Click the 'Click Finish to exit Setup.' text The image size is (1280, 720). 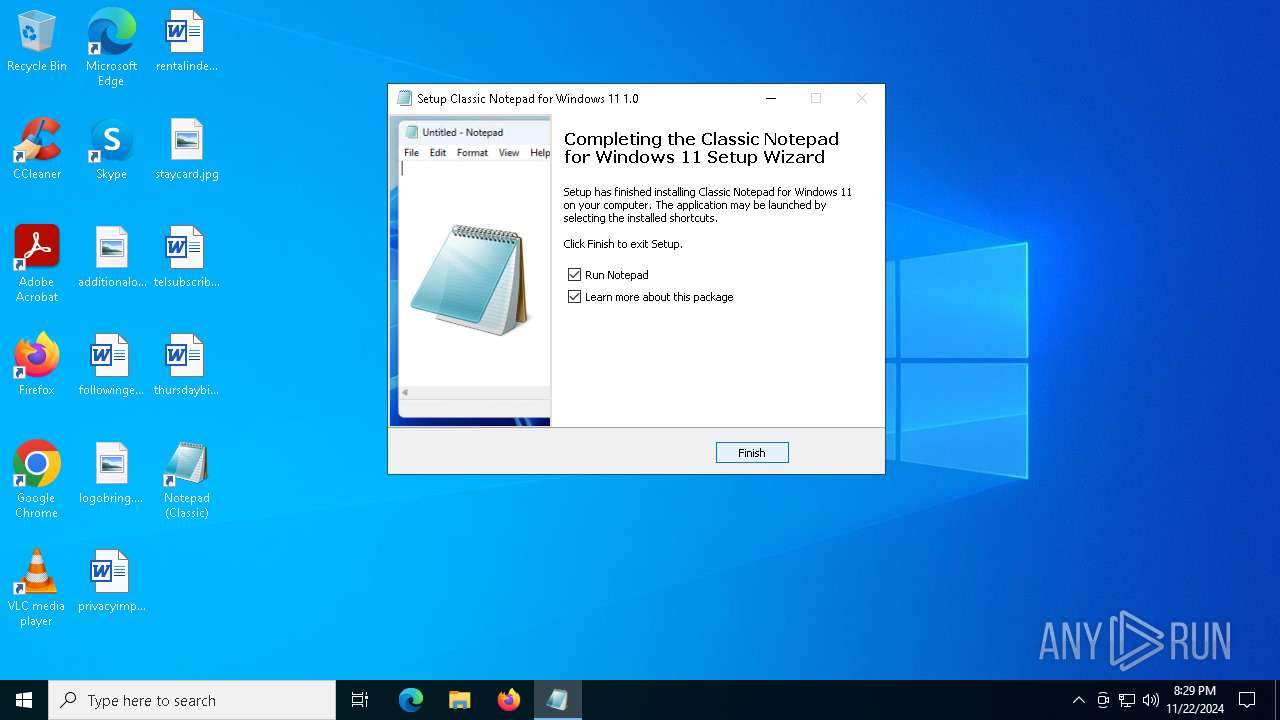point(623,244)
